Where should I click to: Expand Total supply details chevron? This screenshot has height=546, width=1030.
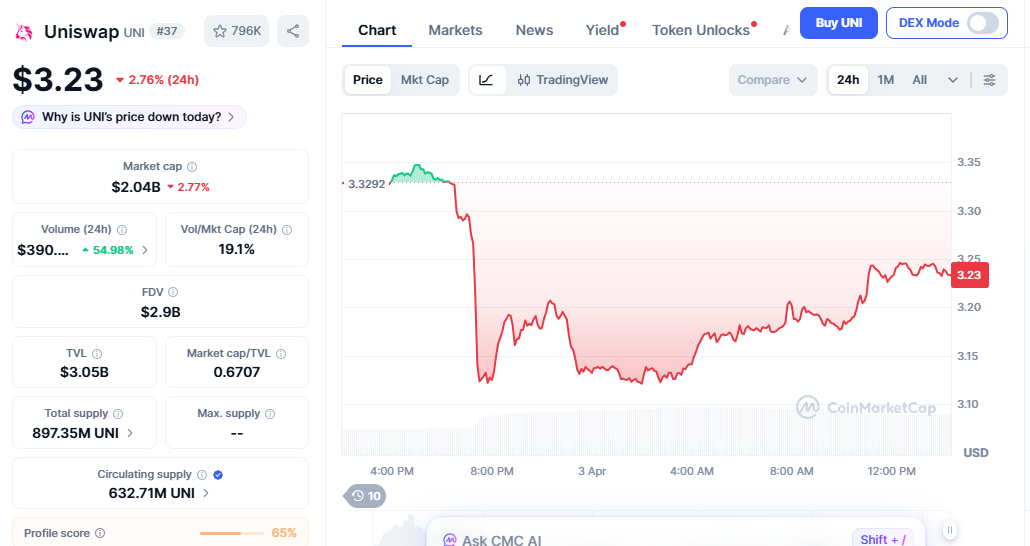130,433
